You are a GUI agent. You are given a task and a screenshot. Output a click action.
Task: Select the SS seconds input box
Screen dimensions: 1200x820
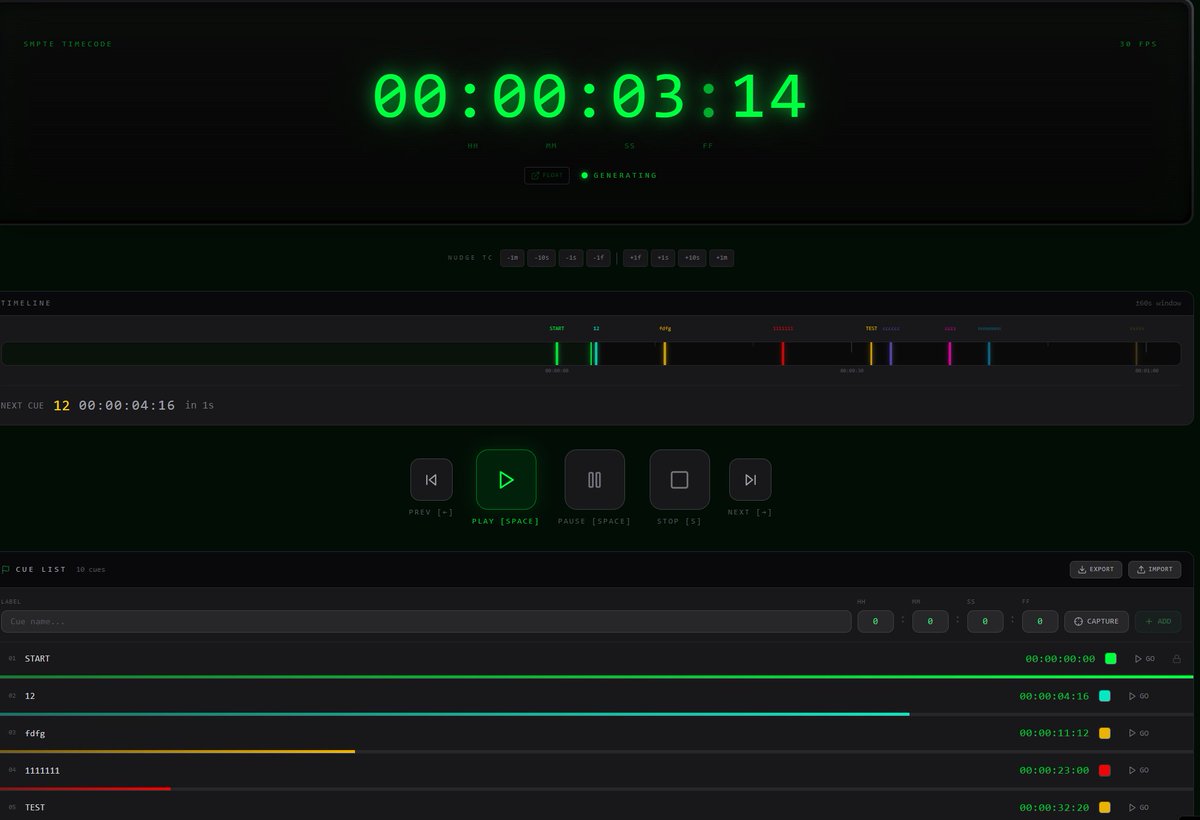point(985,621)
